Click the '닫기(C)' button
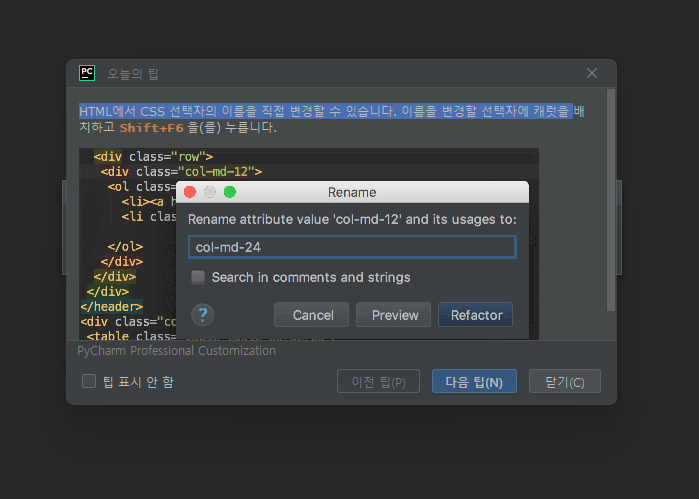Screen dimensions: 699x499 pos(564,382)
